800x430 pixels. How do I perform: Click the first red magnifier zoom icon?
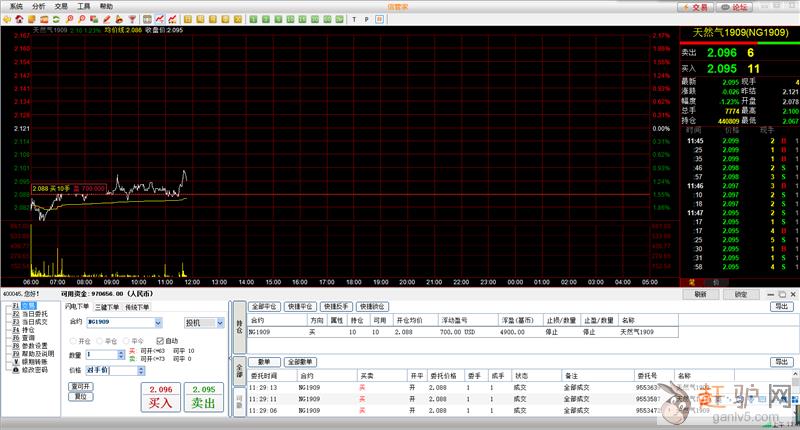69,19
